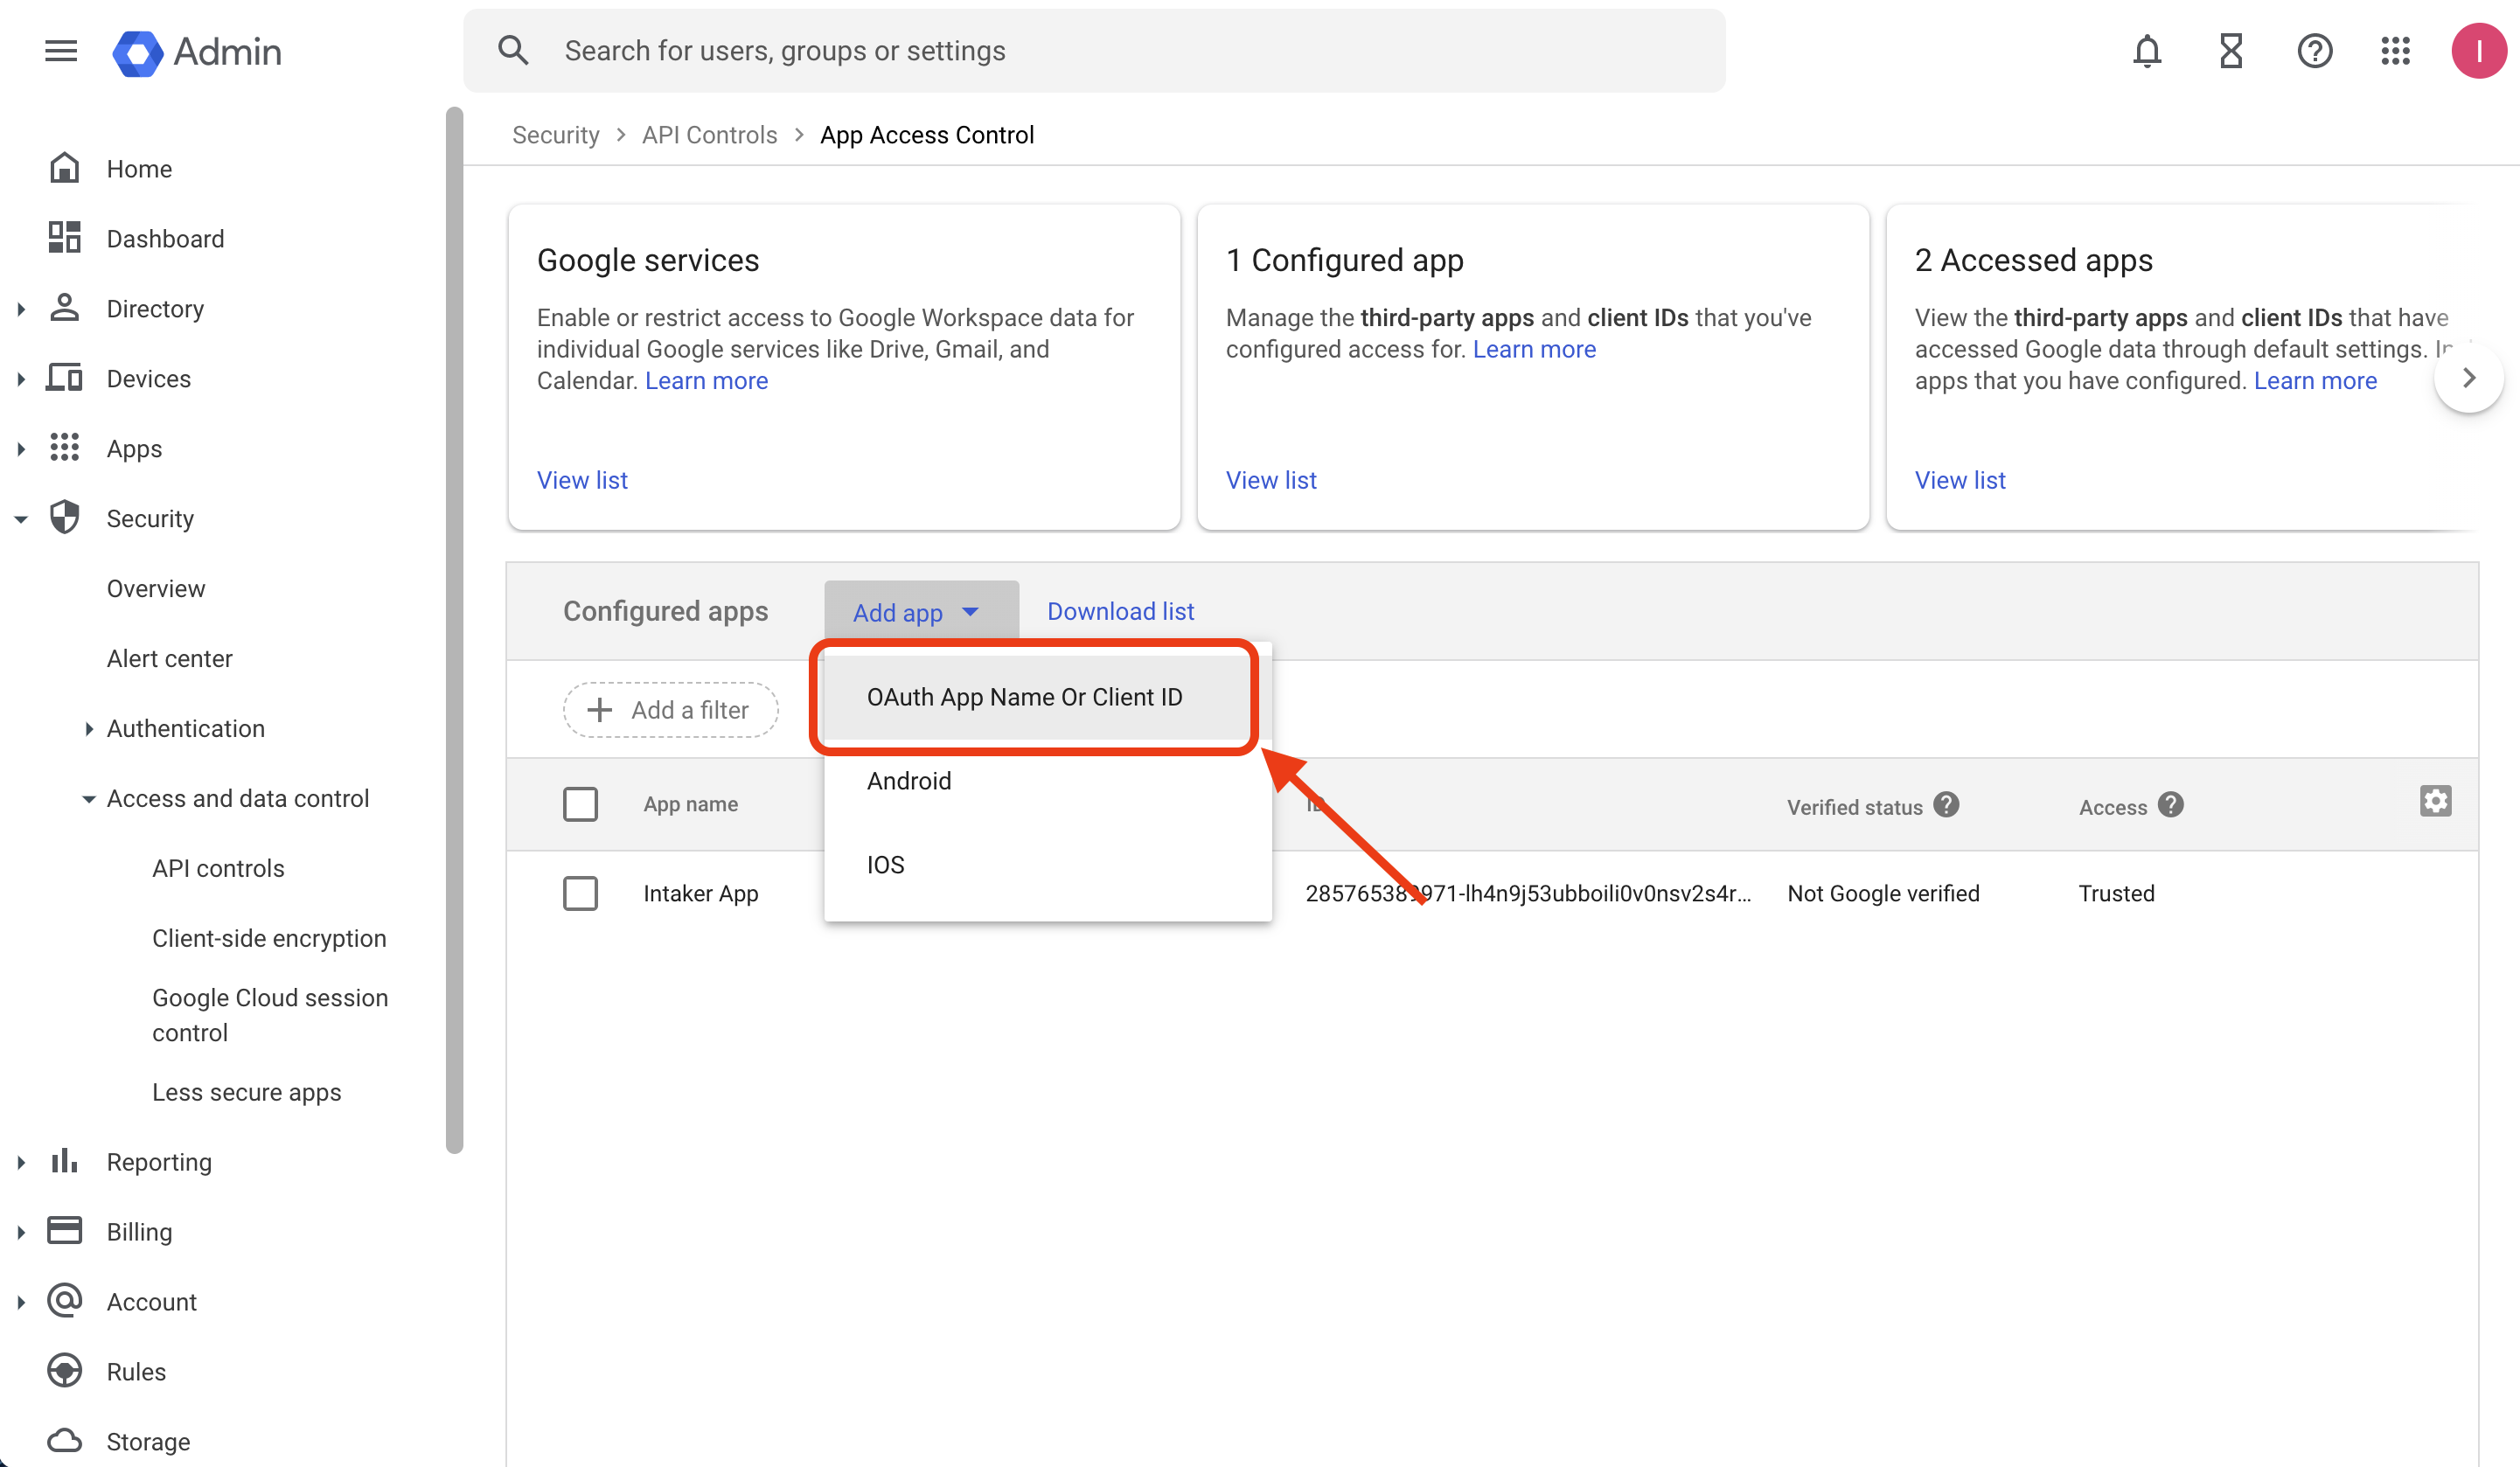This screenshot has height=1467, width=2520.
Task: Expand the Authentication submenu
Action: coord(88,729)
